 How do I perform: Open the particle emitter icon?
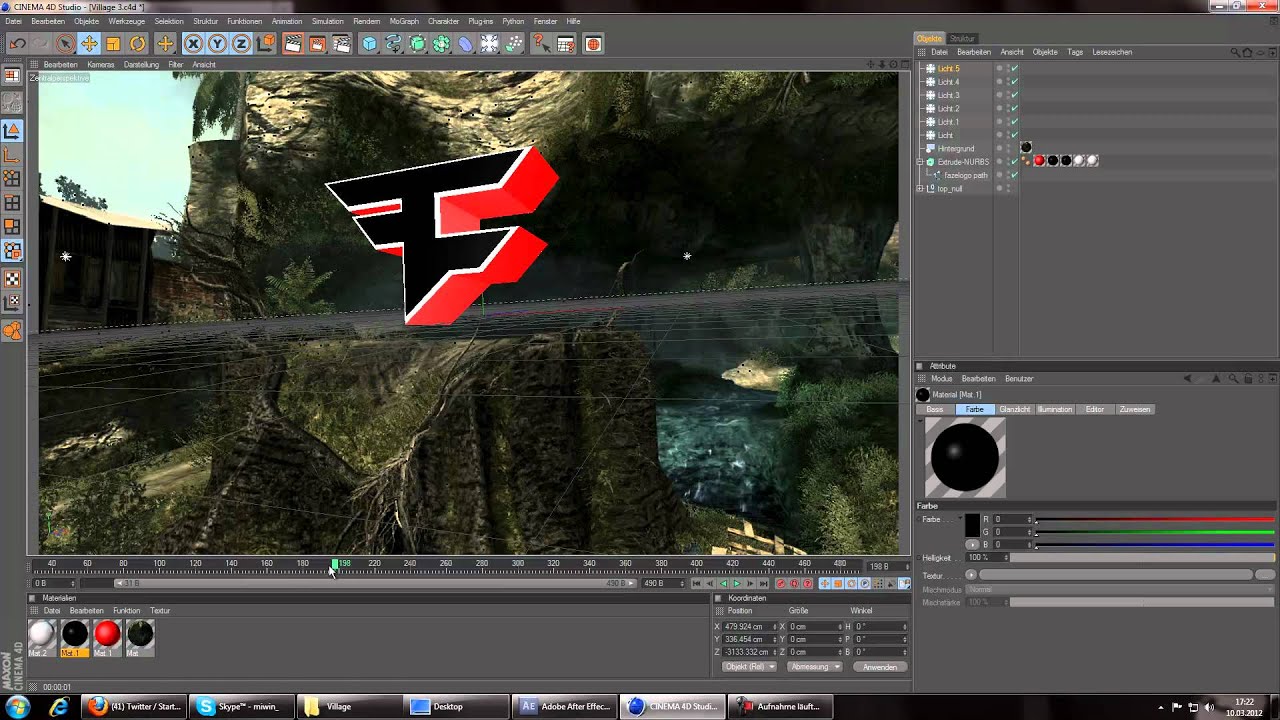[x=514, y=44]
